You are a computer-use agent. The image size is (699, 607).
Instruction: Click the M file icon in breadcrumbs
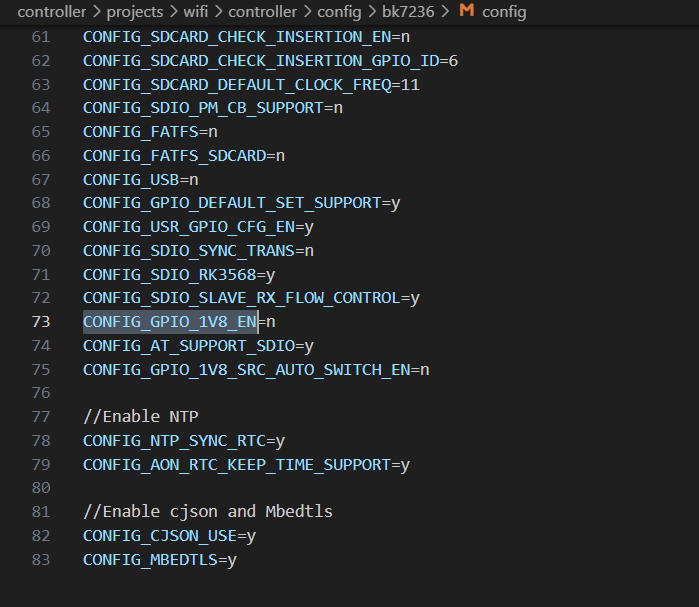(x=466, y=12)
